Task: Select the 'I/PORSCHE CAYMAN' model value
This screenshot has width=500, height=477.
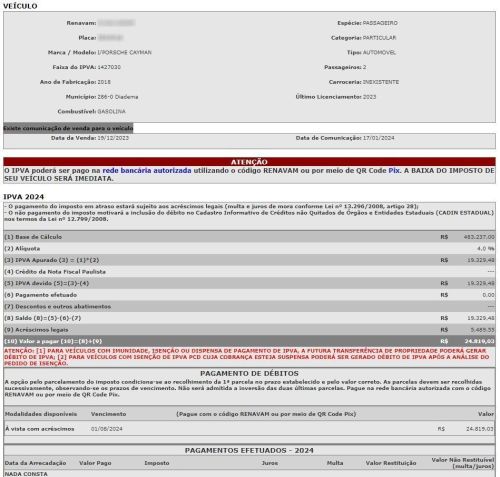Action: 124,52
